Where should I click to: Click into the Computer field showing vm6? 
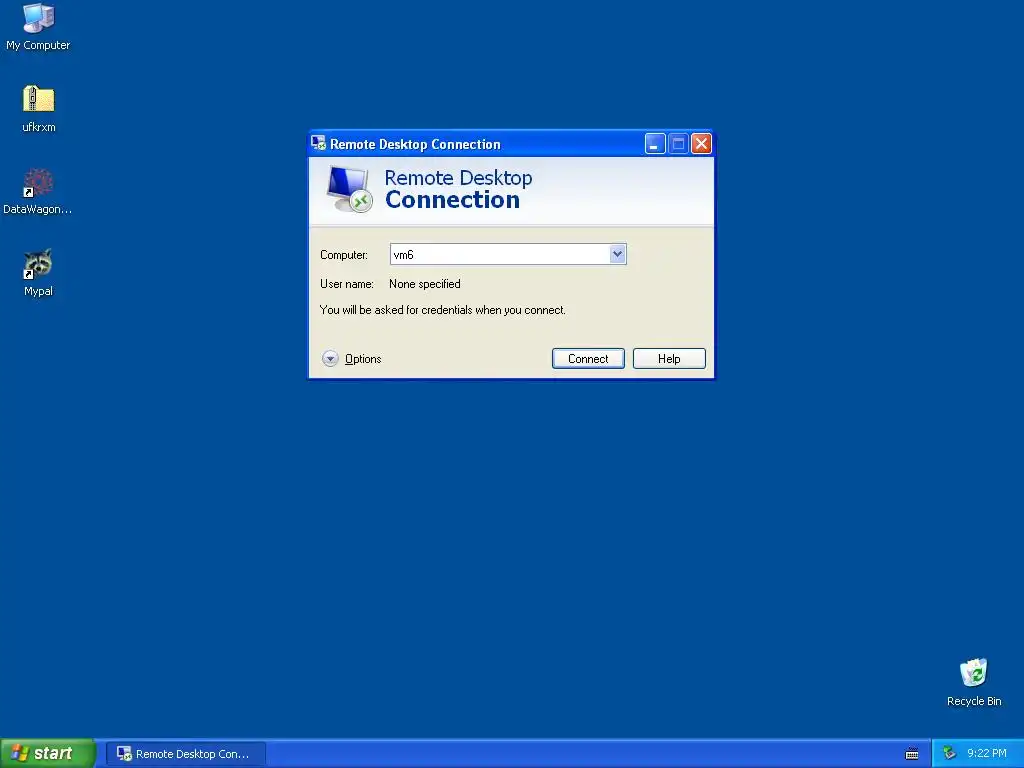(x=500, y=254)
